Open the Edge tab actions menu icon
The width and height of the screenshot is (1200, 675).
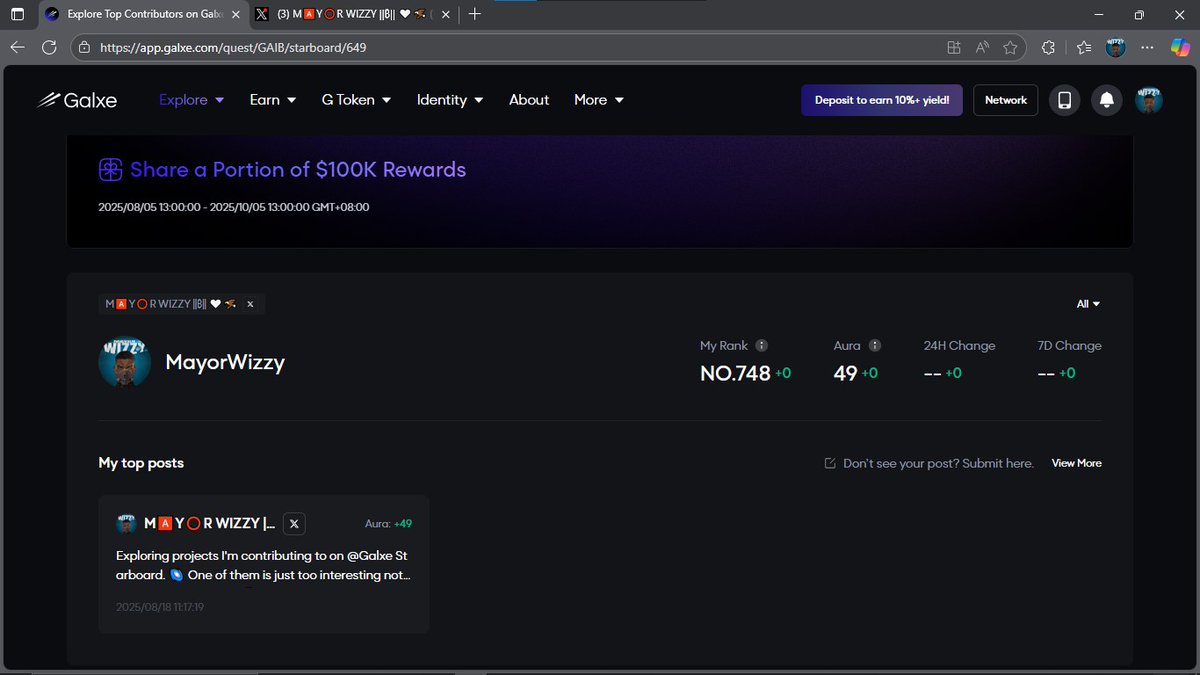tap(17, 14)
